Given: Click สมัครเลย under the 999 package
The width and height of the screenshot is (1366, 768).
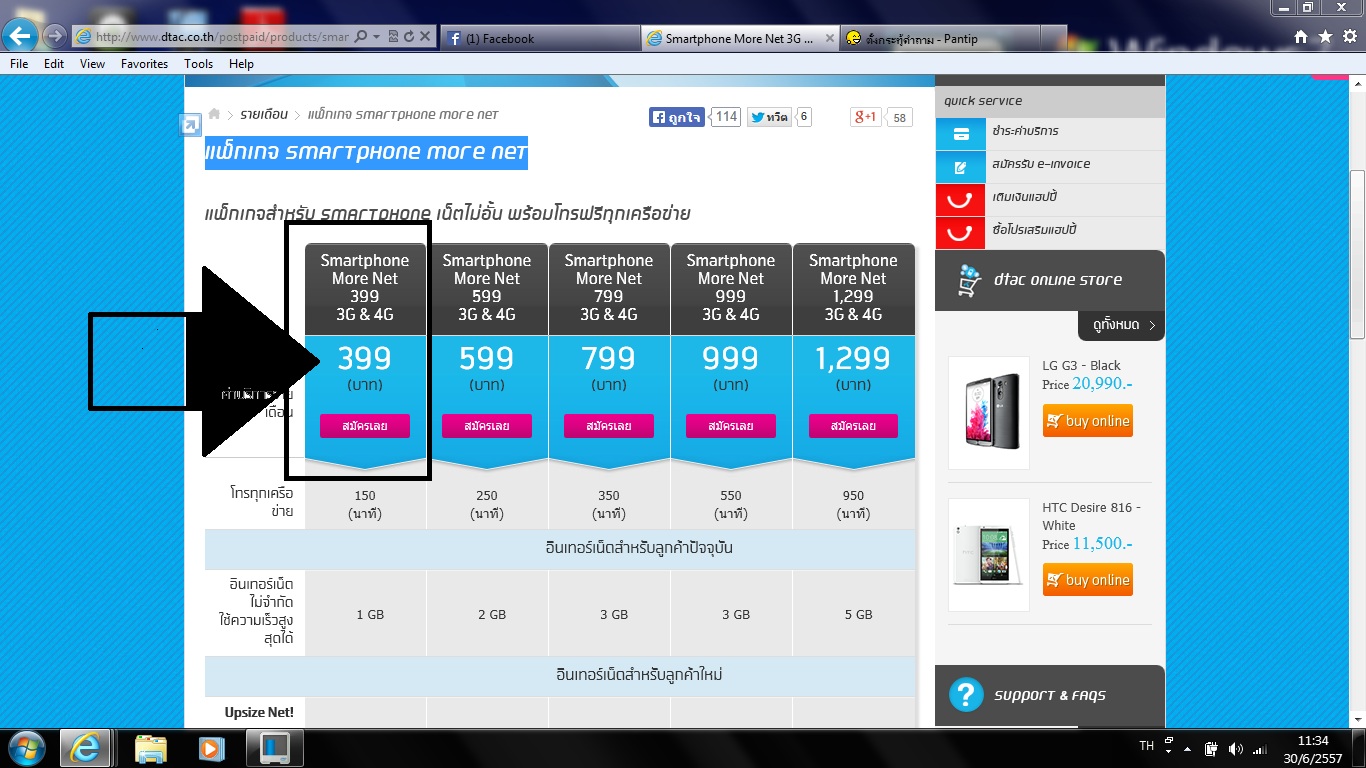Looking at the screenshot, I should (731, 426).
